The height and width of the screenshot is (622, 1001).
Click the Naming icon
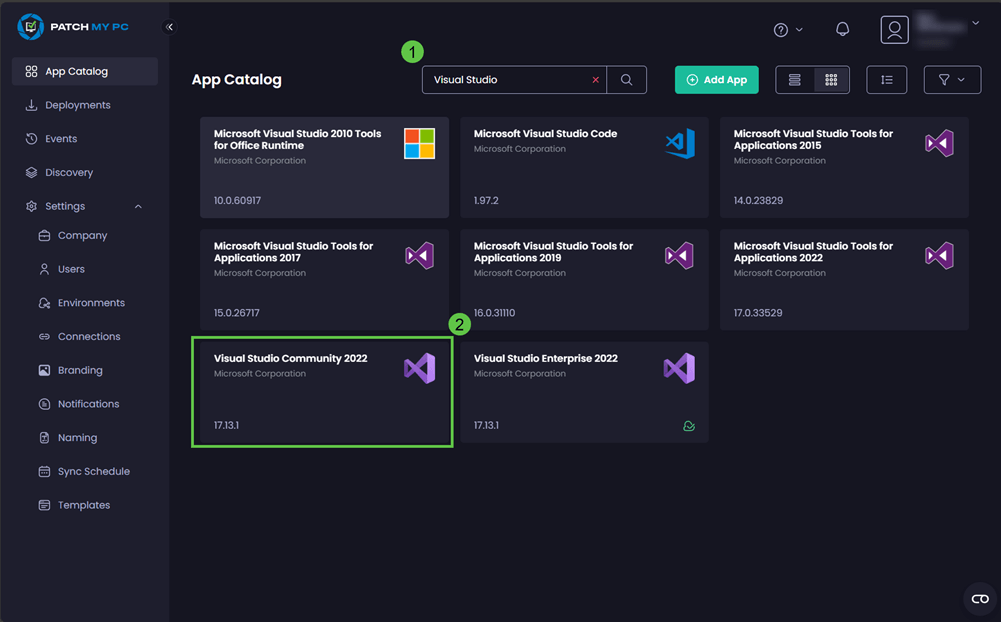(x=44, y=438)
